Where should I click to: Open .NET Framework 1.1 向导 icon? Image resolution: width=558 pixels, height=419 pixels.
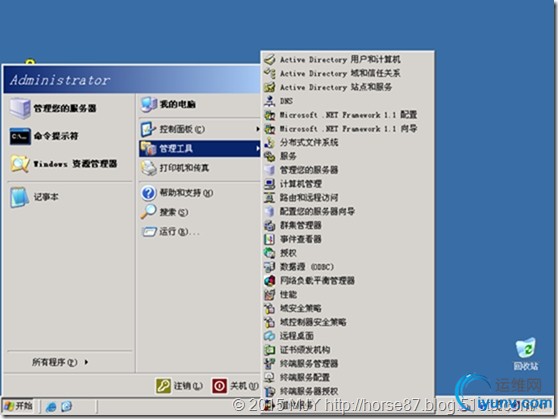[x=270, y=129]
